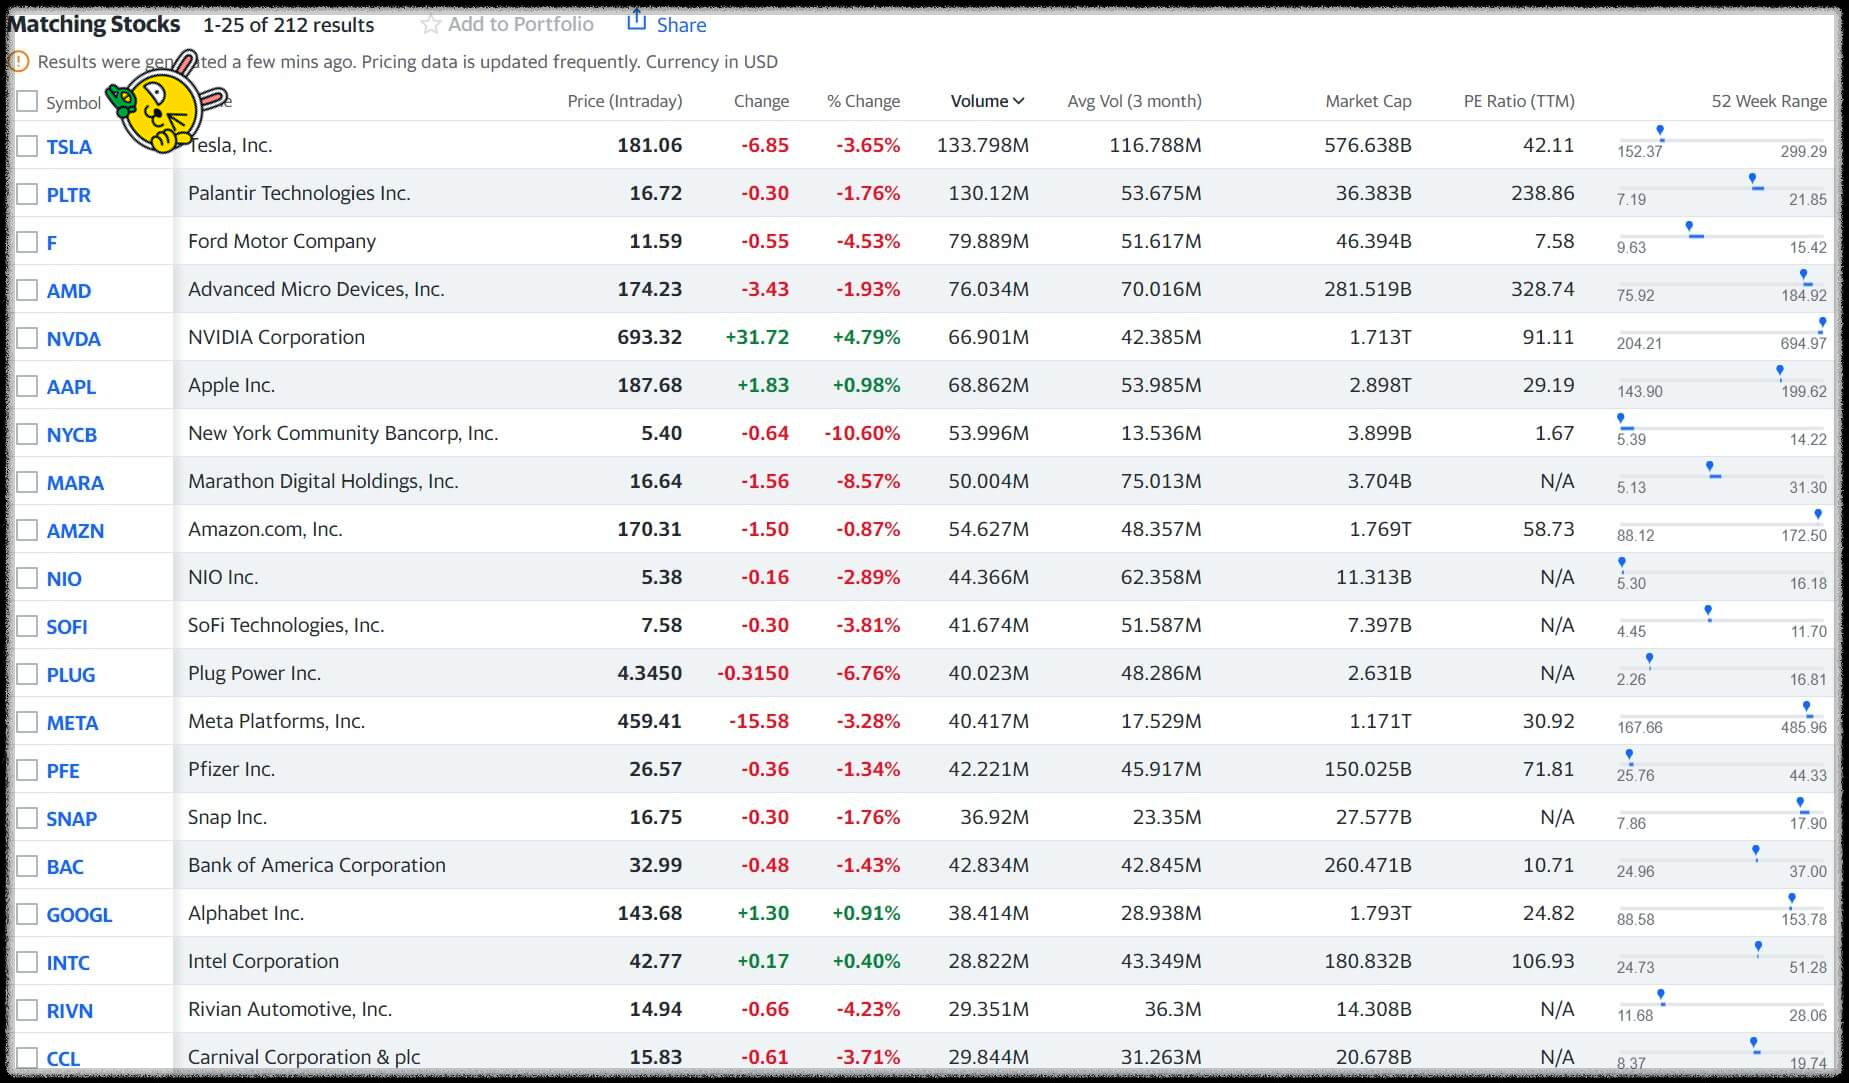
Task: Open the AMD ticker link
Action: tap(68, 291)
